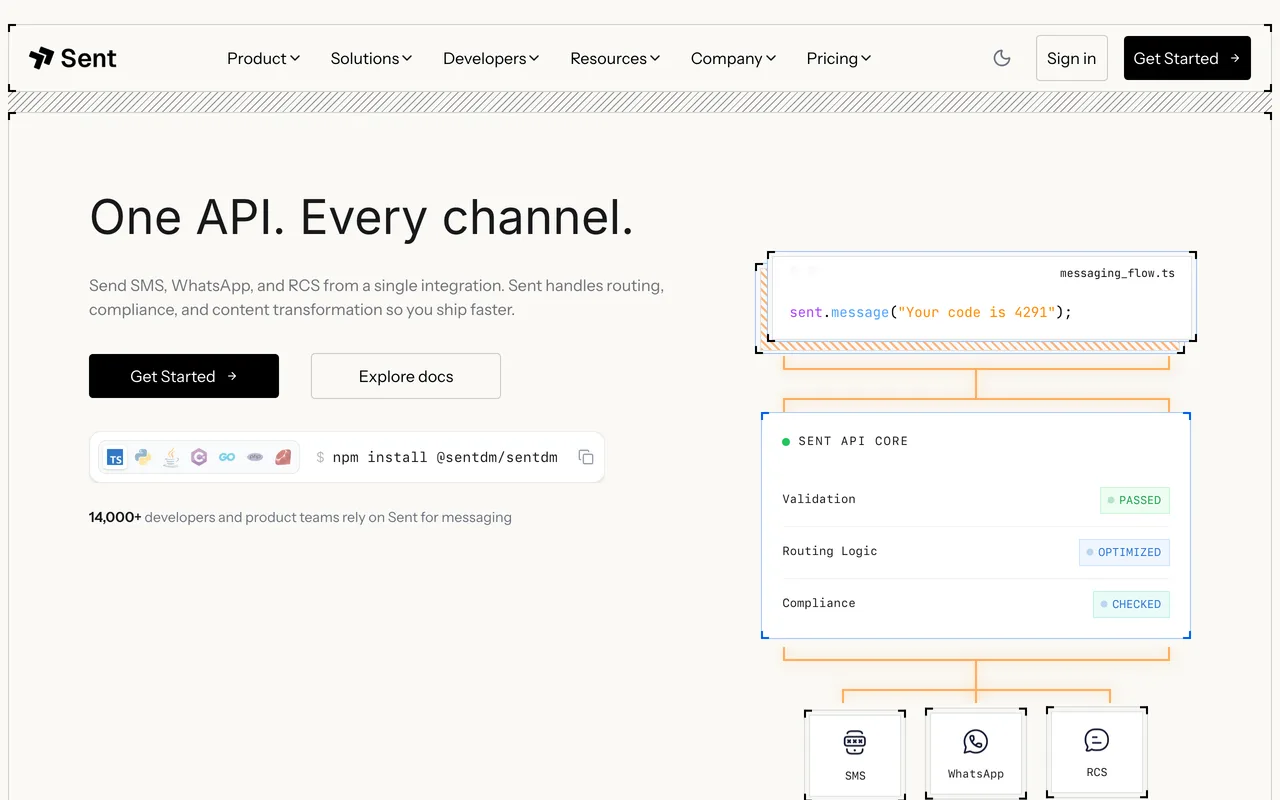This screenshot has width=1280, height=800.
Task: Copy the npm install command
Action: [586, 457]
